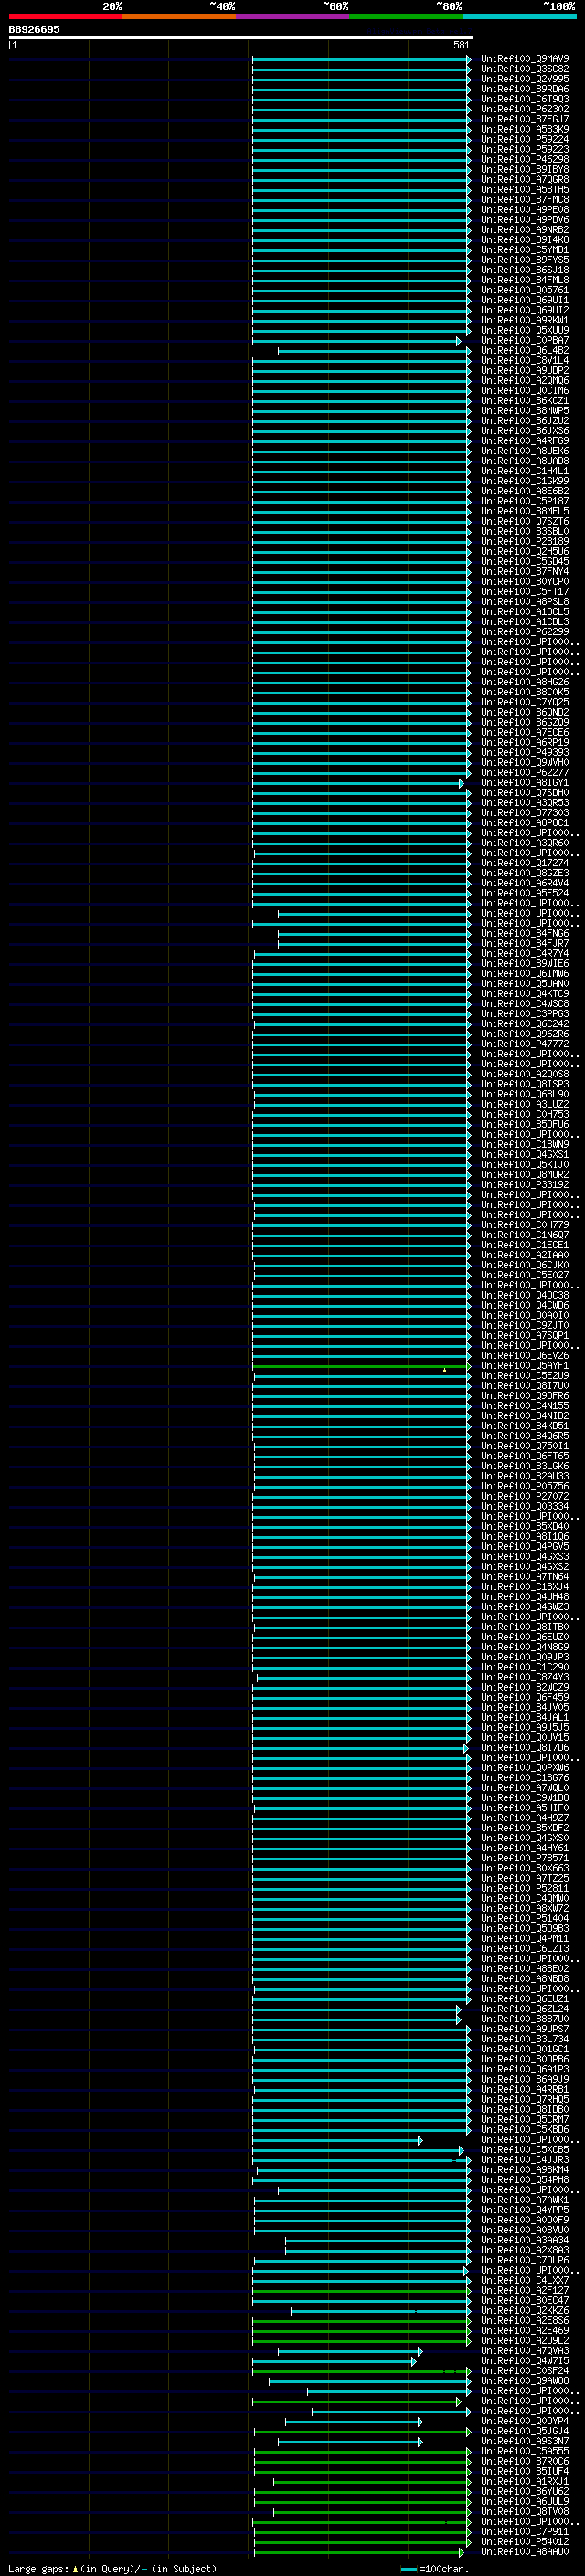
Task: Click the =100char. scale legend
Action: coord(434,2569)
